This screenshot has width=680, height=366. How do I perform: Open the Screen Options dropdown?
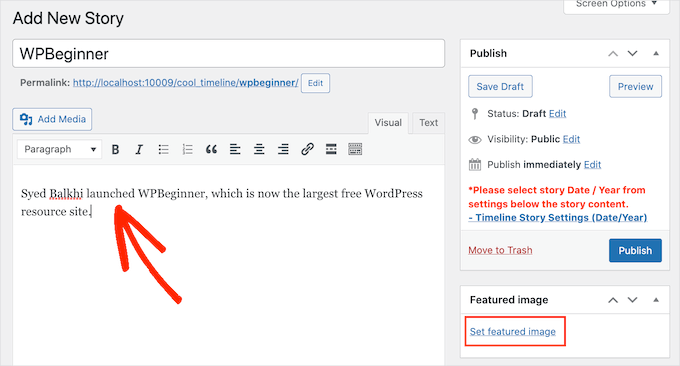616,4
